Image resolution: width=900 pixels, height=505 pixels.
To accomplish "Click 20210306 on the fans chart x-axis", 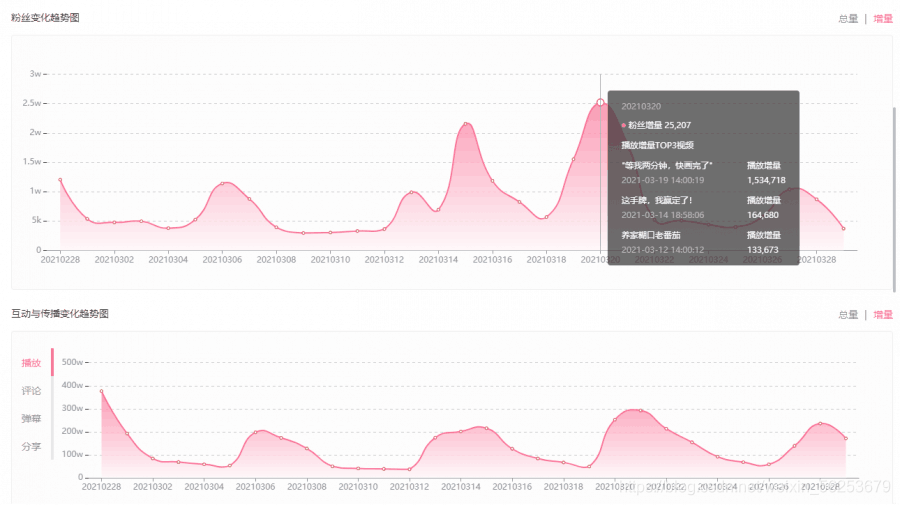I will tap(222, 260).
